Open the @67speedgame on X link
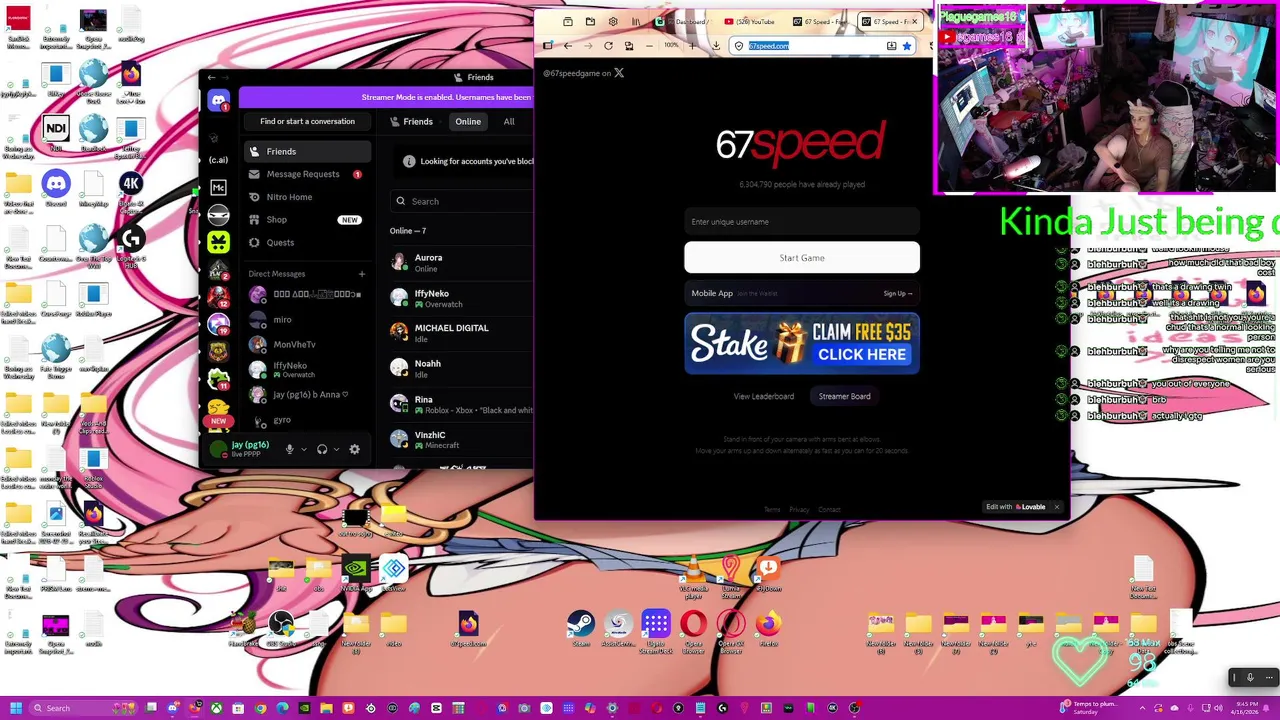Screen dimensions: 1280x720 click(x=584, y=73)
